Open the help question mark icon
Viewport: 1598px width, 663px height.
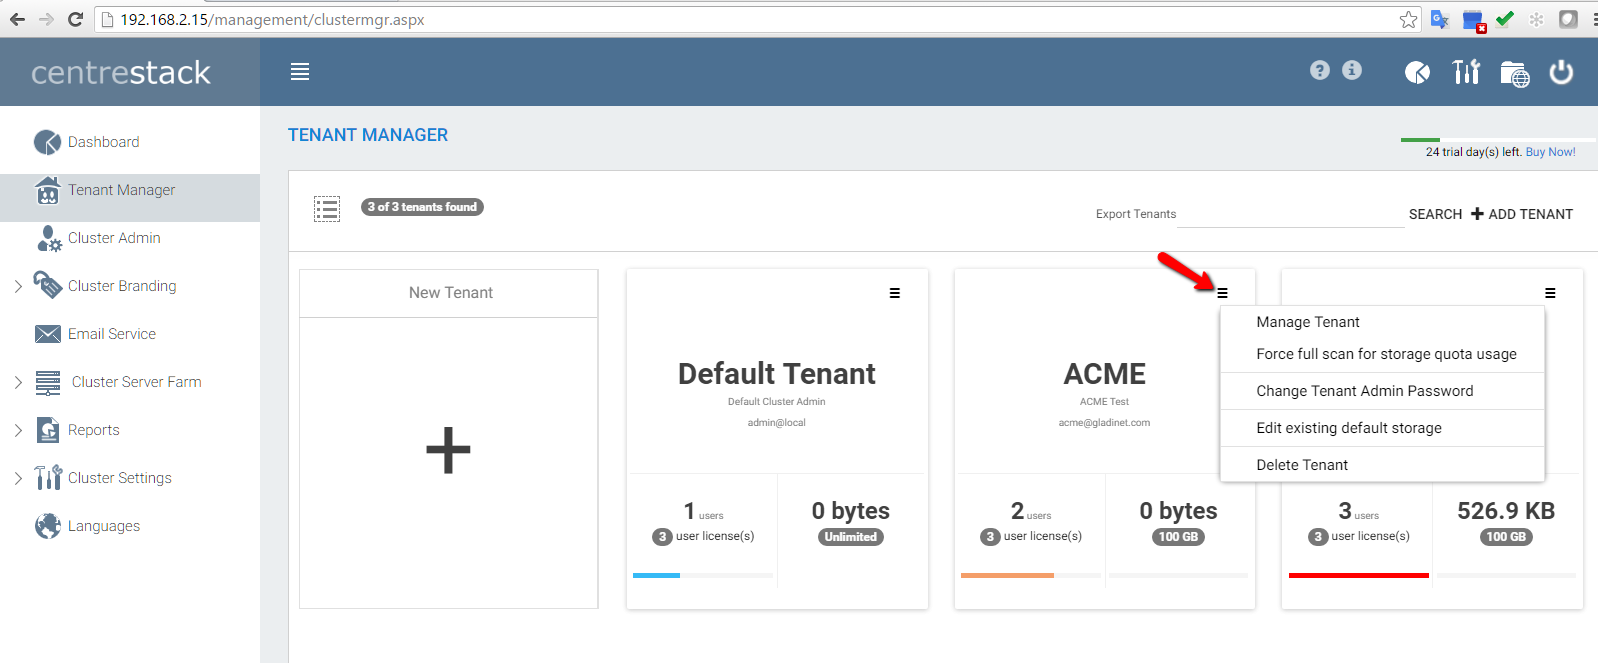tap(1320, 70)
